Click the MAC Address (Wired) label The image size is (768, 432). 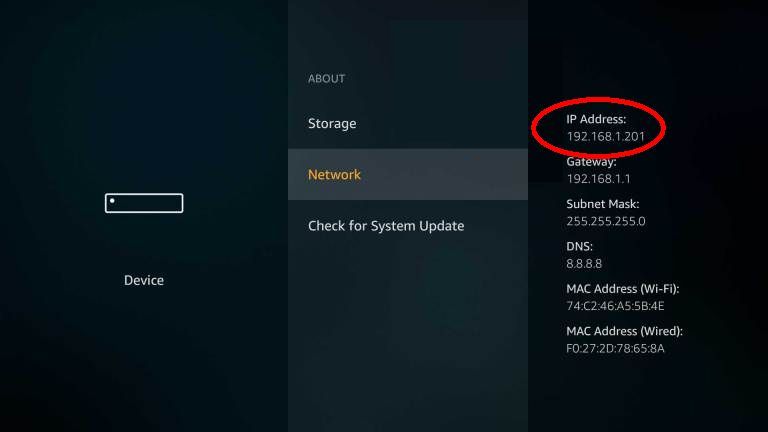(624, 331)
